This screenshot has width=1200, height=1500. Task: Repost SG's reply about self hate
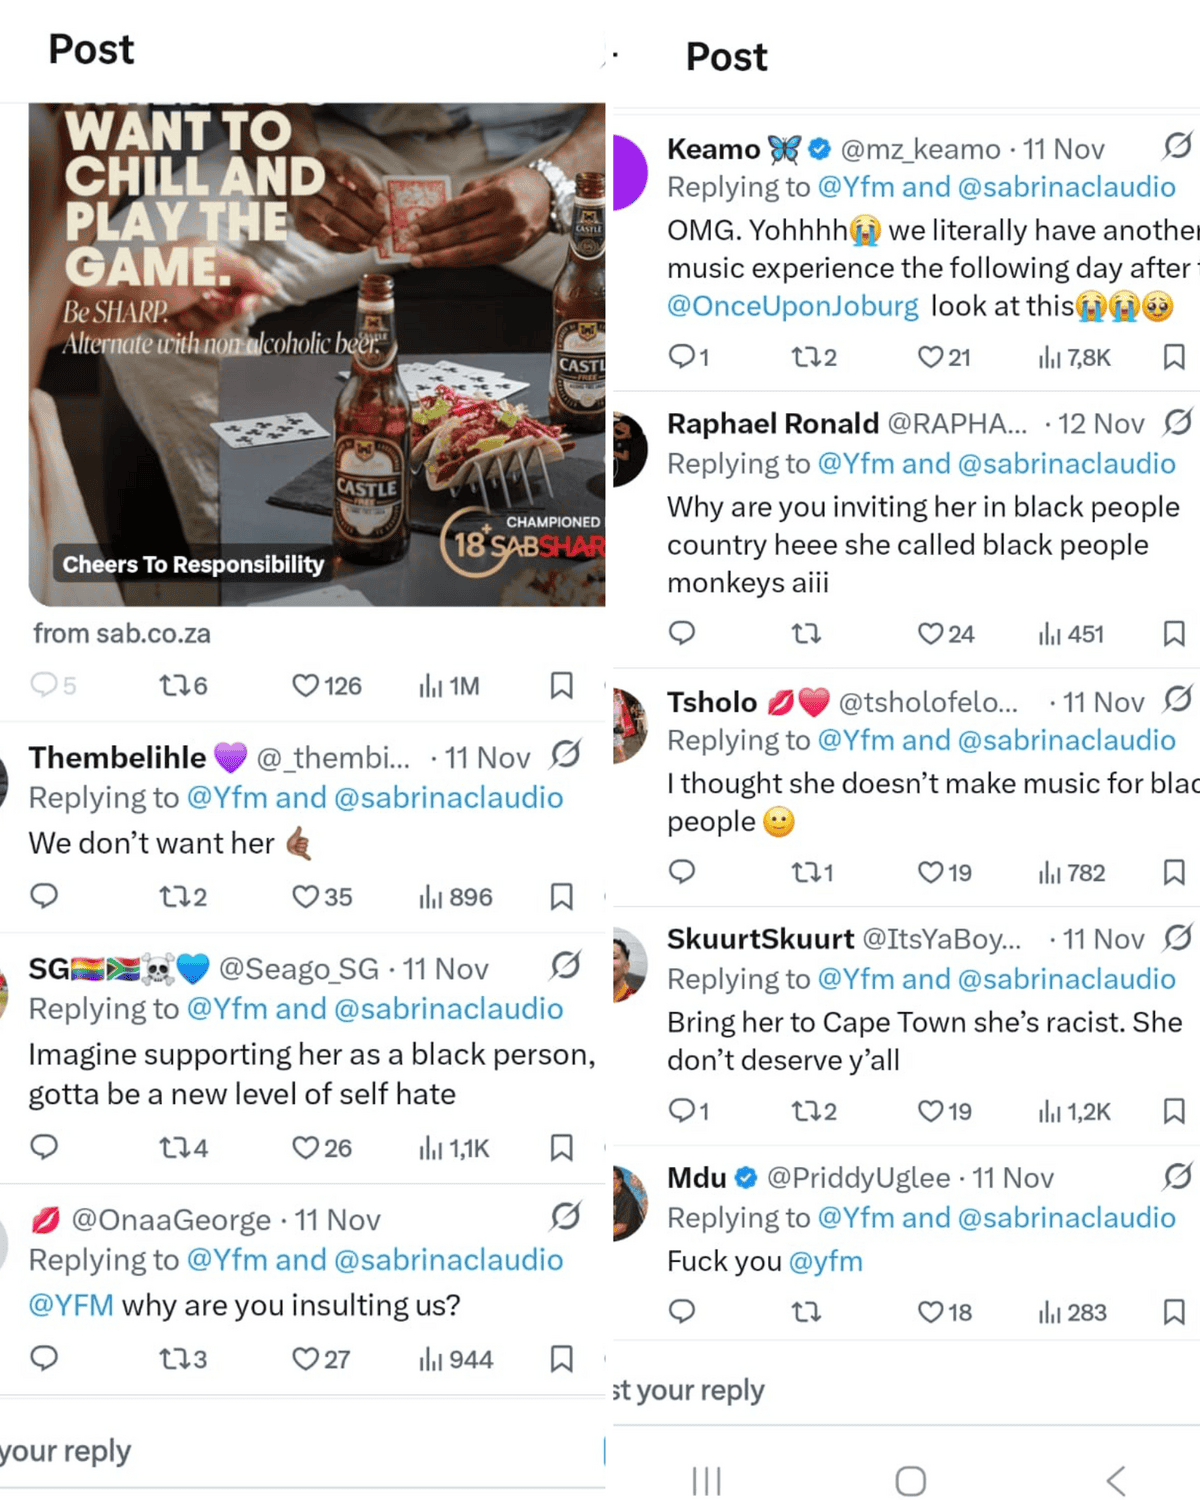click(183, 1147)
